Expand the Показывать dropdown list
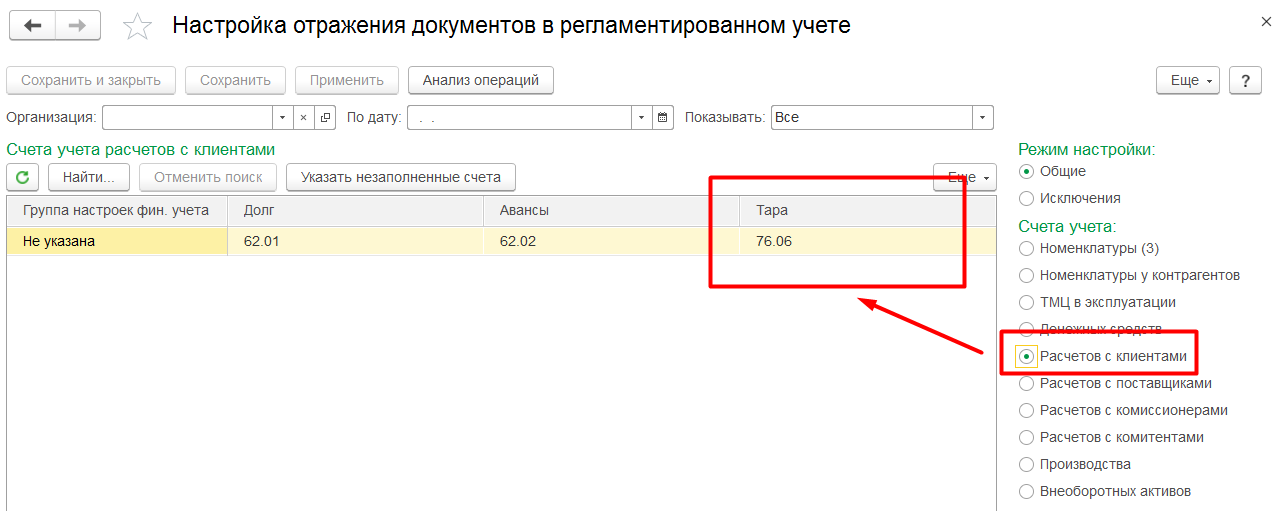Screen dimensions: 1278x511 point(983,118)
